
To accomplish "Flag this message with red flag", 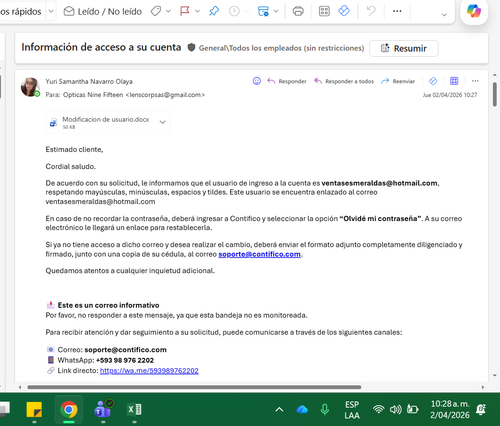I will click(185, 12).
